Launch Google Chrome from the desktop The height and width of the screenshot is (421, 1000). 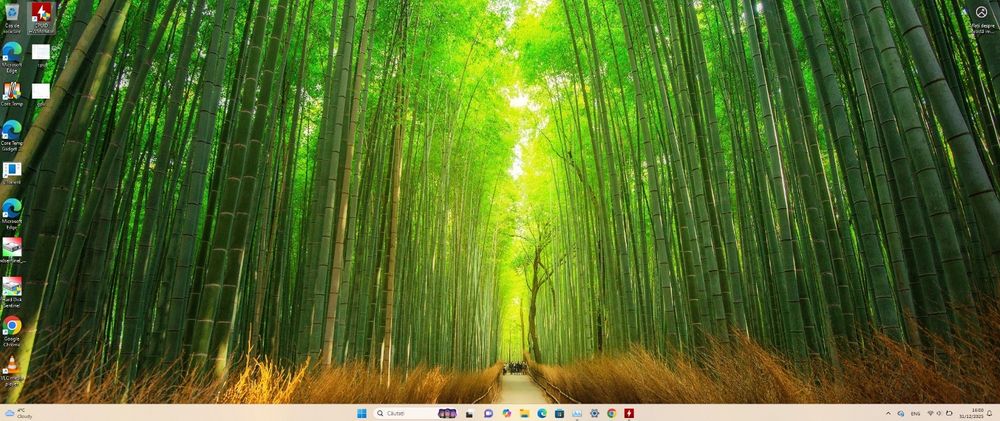(x=11, y=330)
